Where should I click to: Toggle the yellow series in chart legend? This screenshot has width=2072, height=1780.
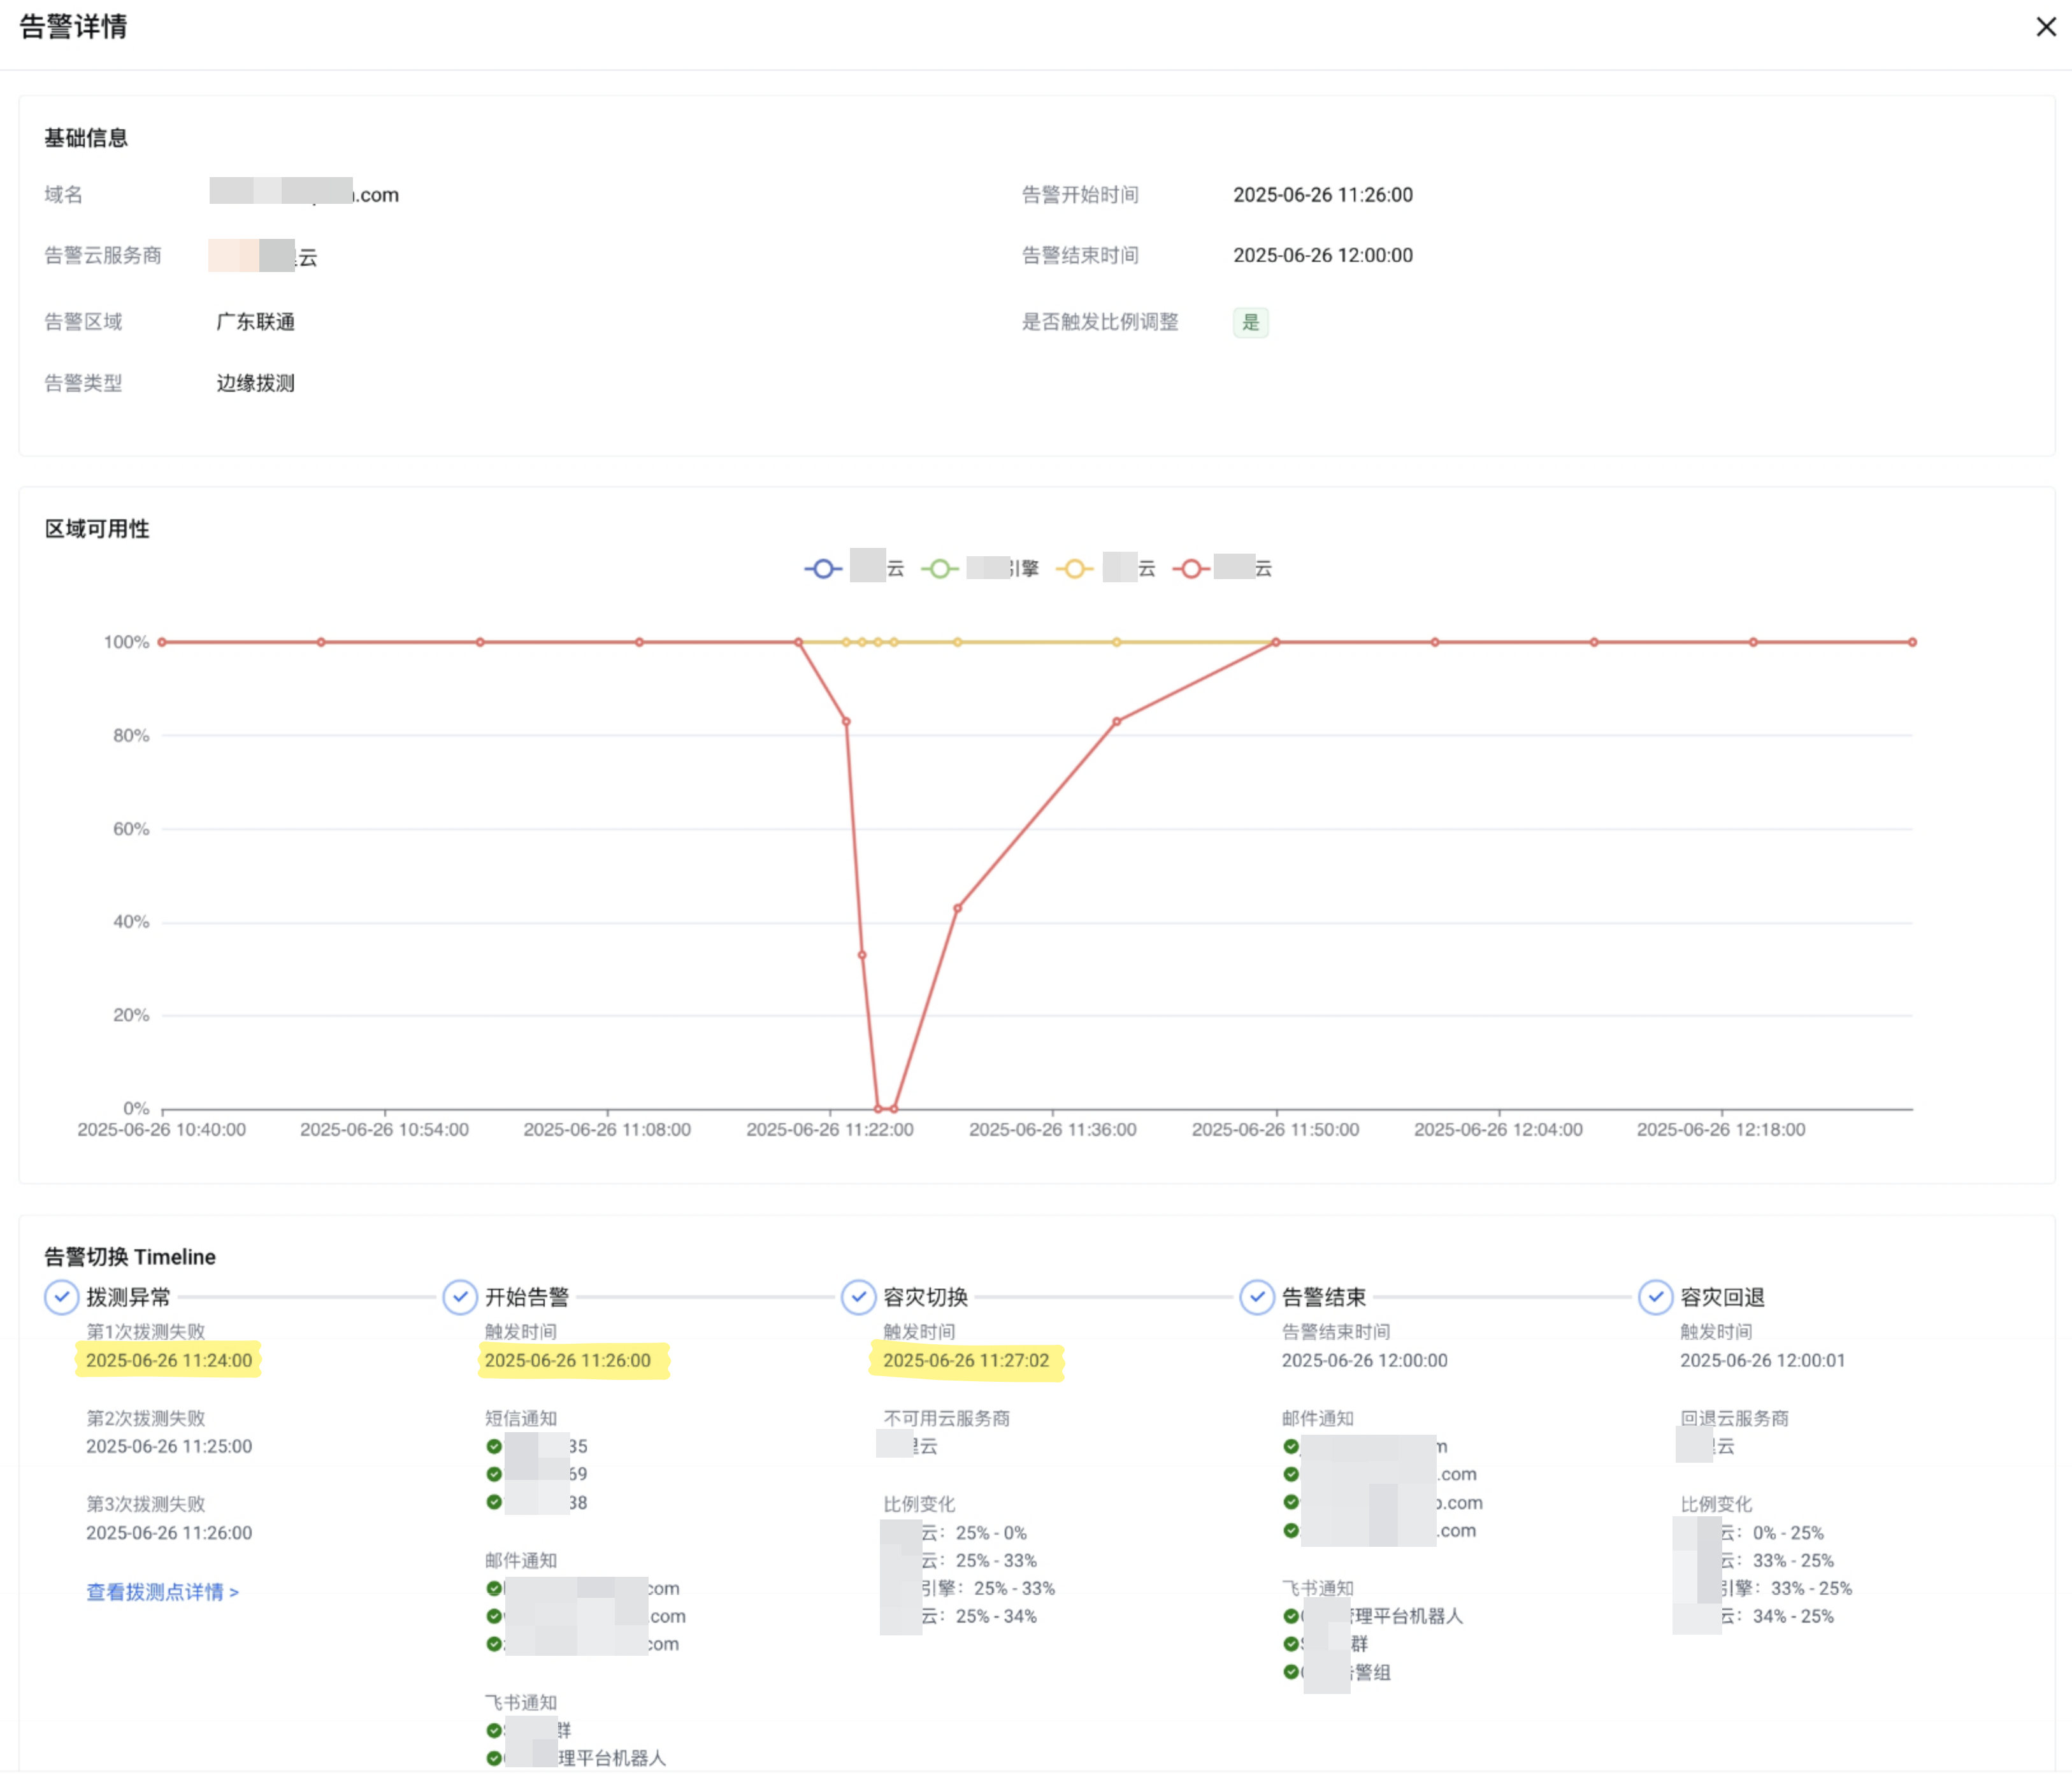point(1075,569)
